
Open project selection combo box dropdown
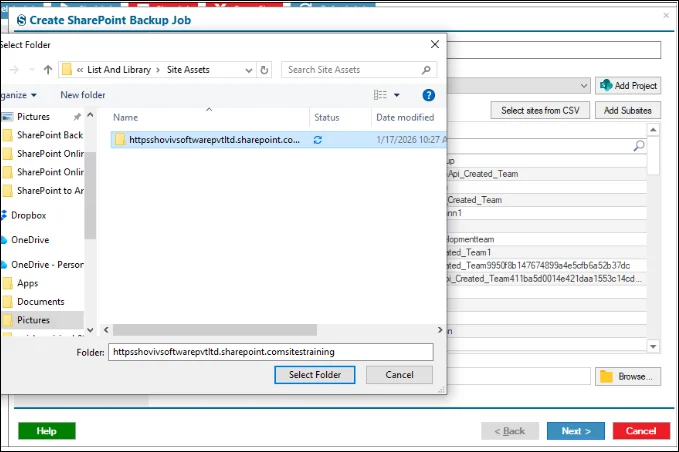(584, 86)
